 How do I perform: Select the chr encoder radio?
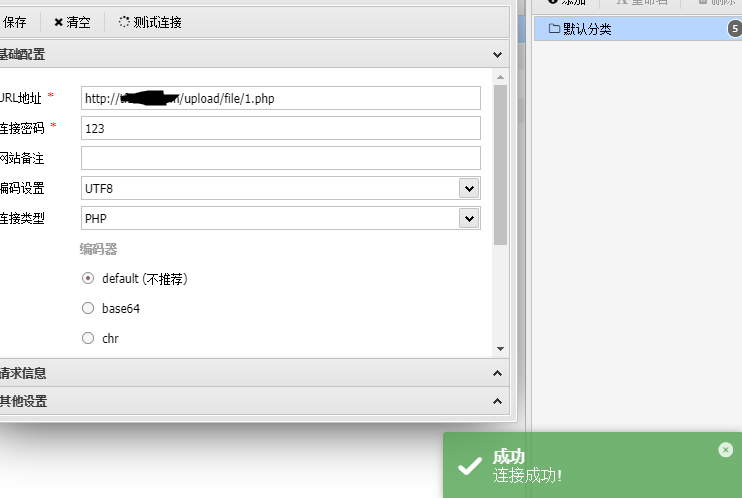88,338
